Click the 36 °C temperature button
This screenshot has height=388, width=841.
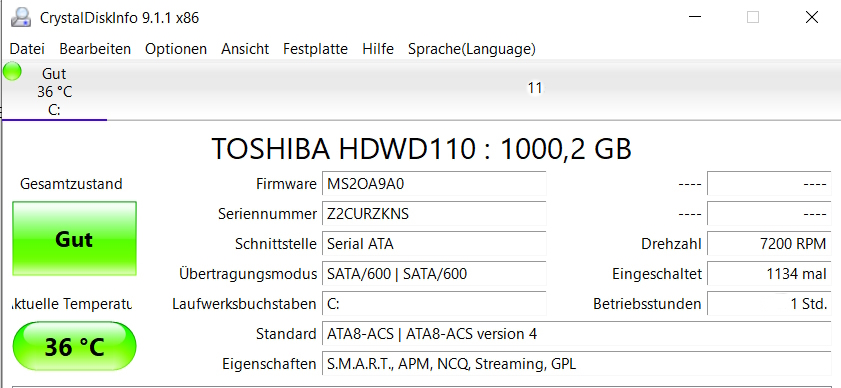(x=75, y=347)
